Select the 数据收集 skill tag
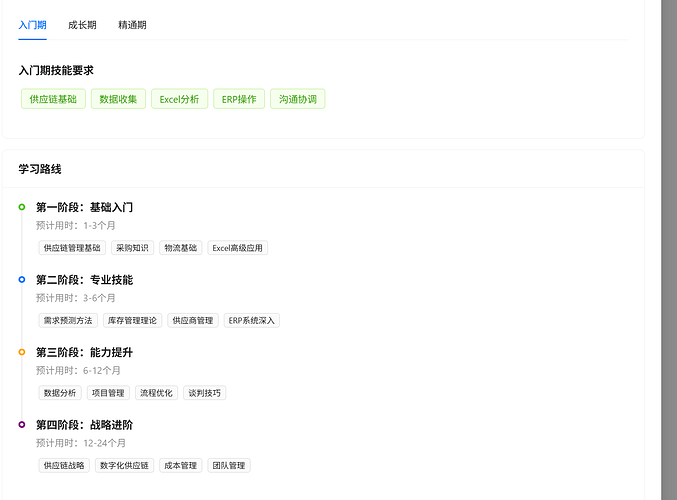Viewport: 677px width, 500px height. [x=118, y=99]
